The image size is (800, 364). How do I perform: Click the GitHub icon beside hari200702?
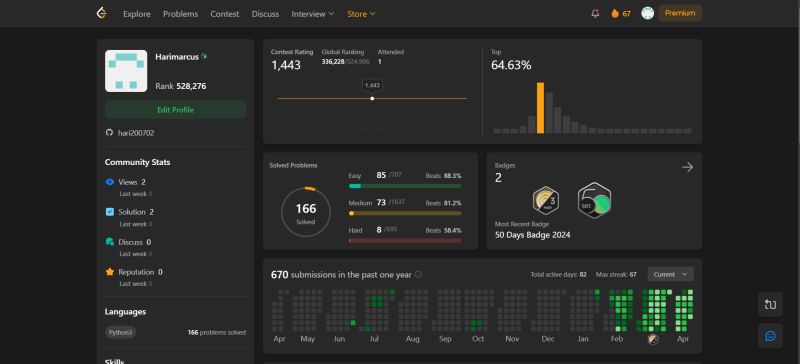click(x=109, y=133)
